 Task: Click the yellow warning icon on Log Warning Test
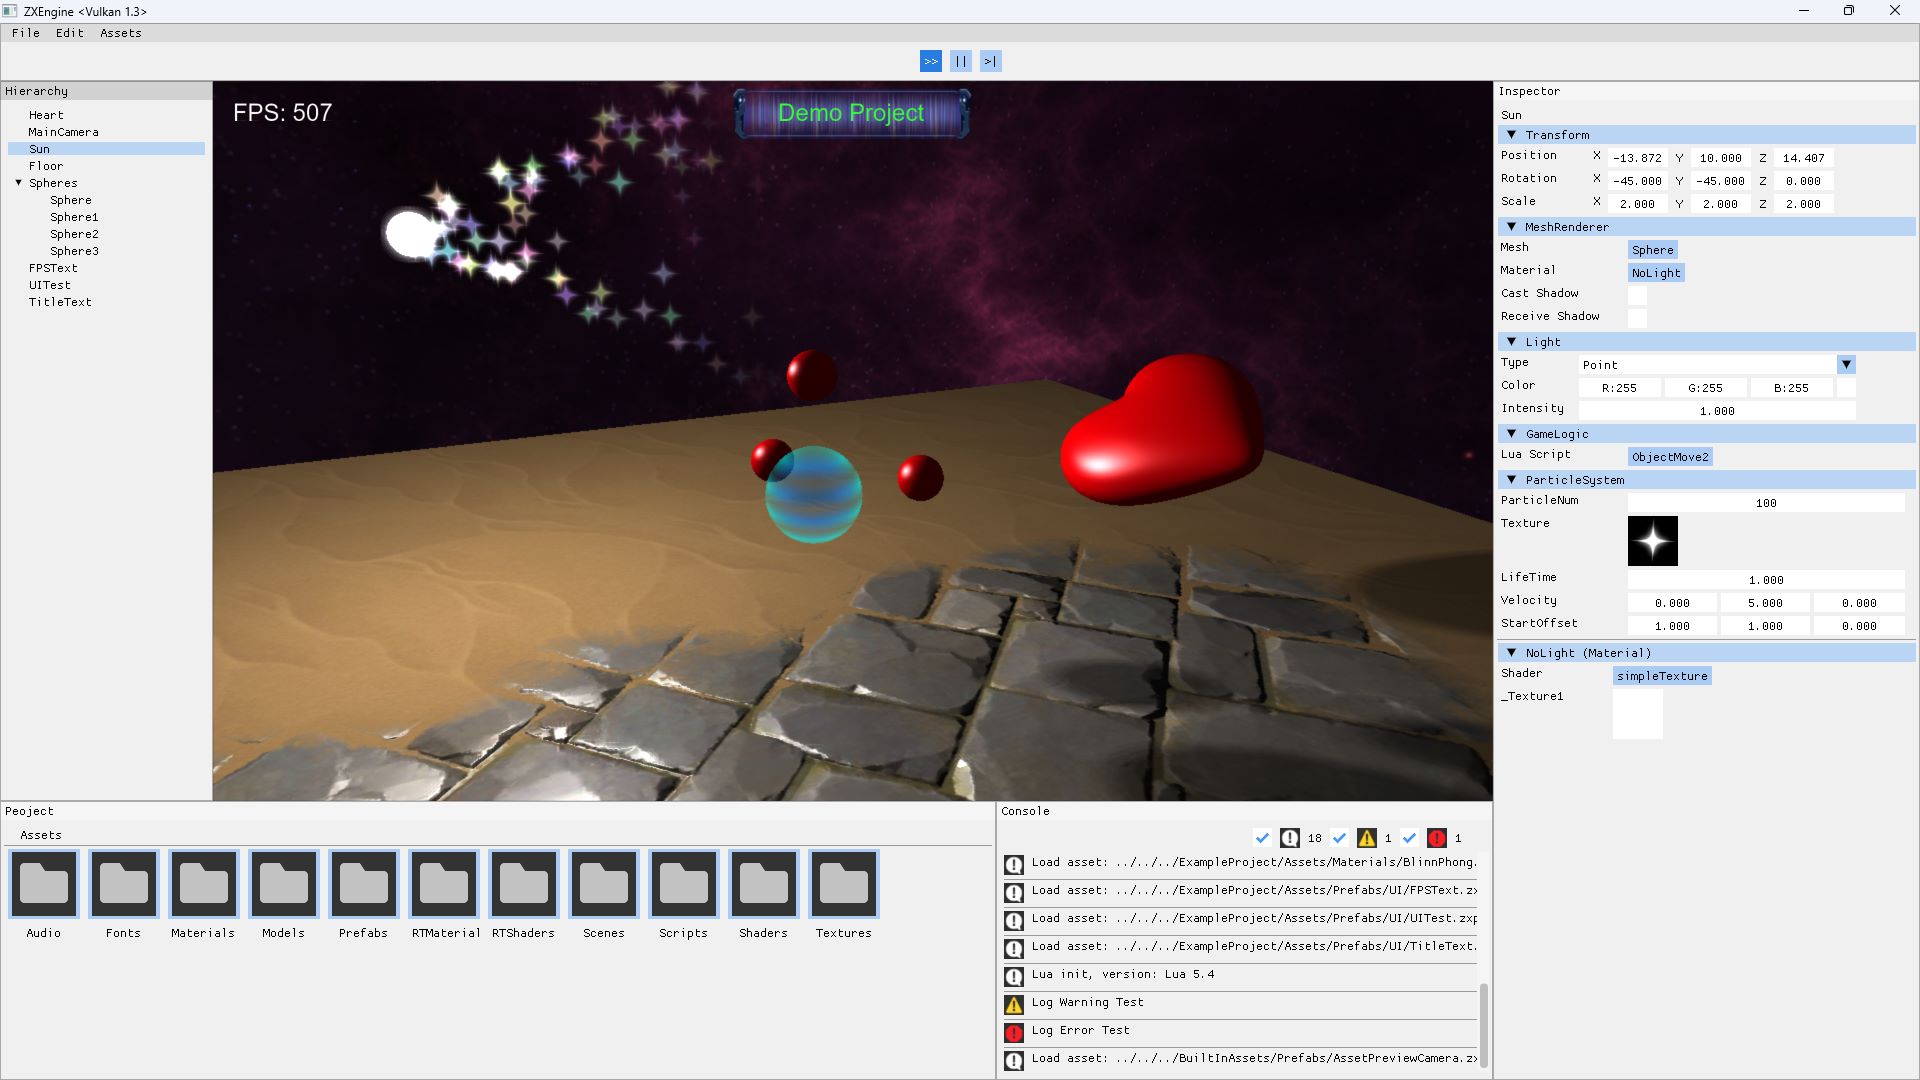click(1014, 1004)
